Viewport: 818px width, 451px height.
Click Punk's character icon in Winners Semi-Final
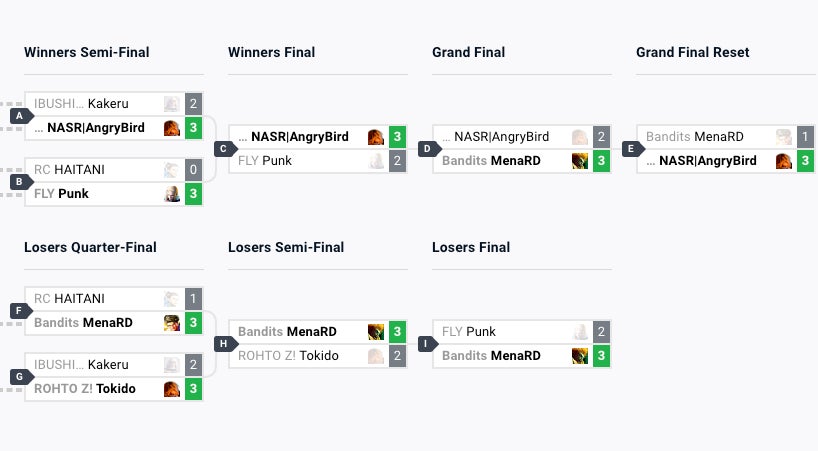(172, 194)
